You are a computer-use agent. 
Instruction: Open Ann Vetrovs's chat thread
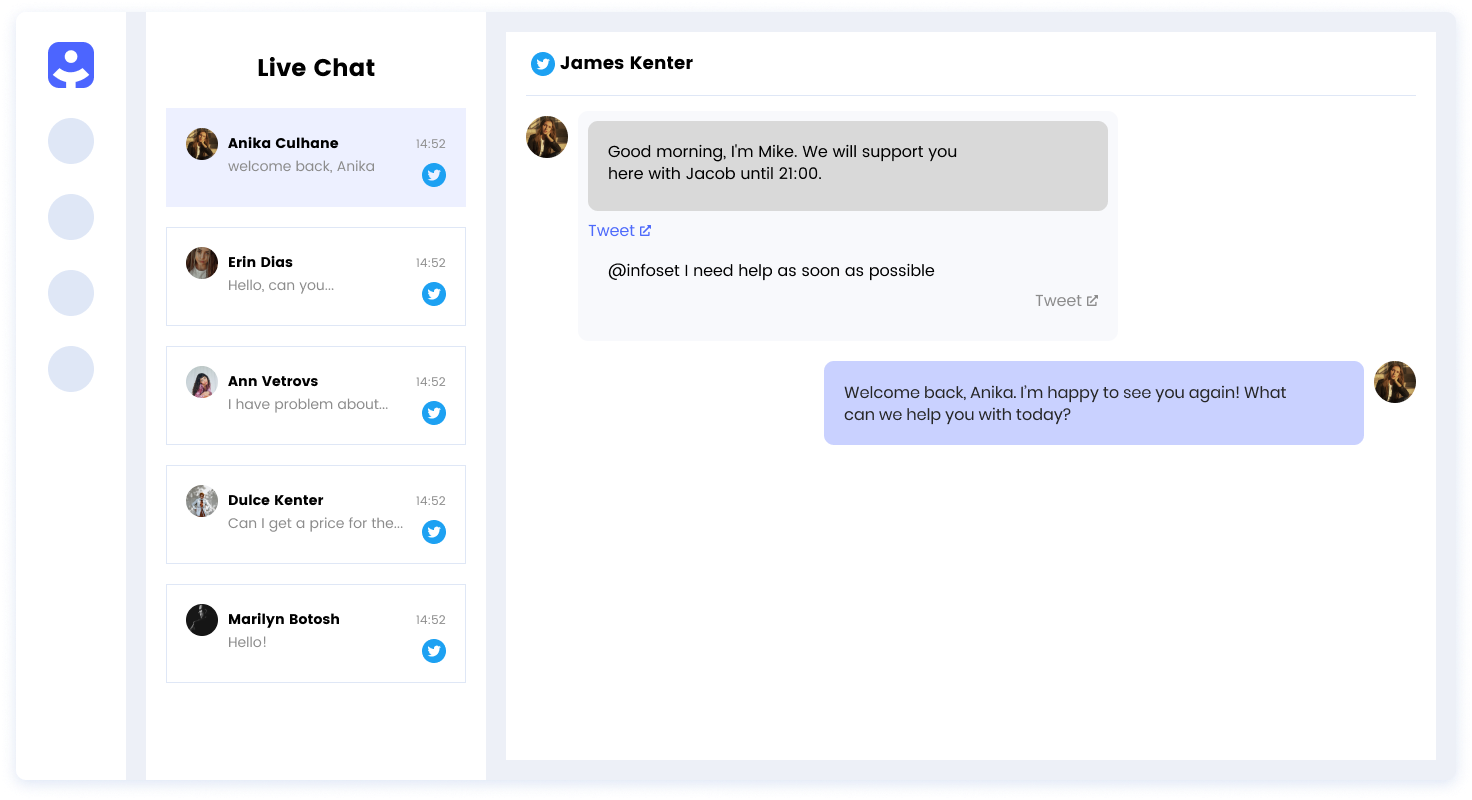(x=316, y=395)
